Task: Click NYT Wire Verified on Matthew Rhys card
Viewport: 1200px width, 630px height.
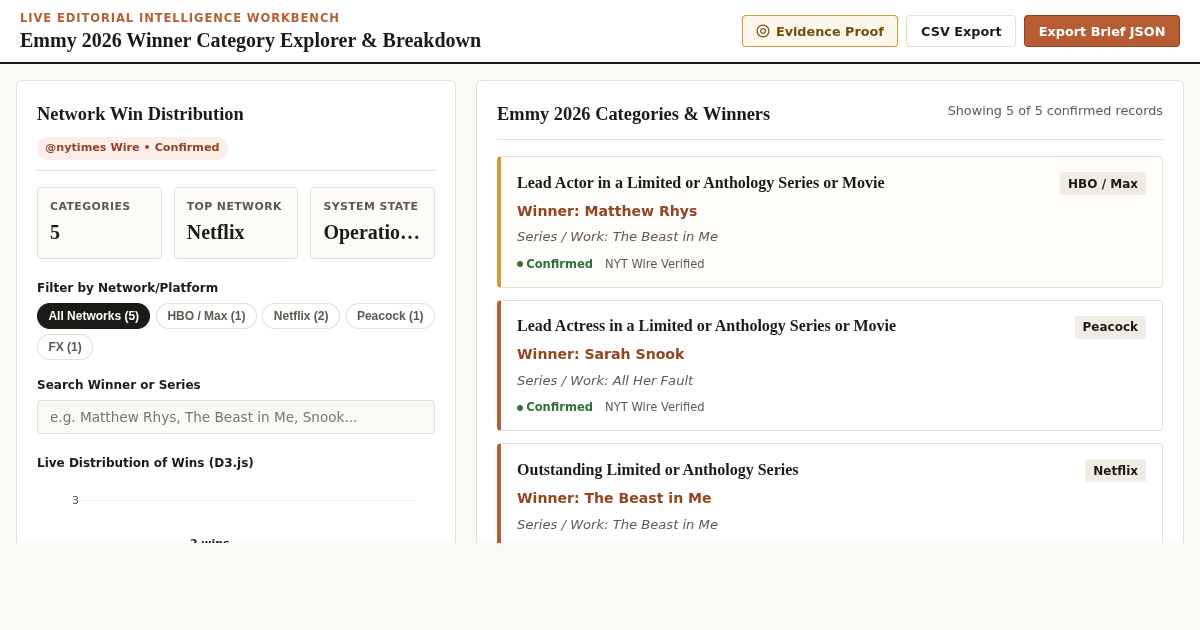Action: point(654,264)
